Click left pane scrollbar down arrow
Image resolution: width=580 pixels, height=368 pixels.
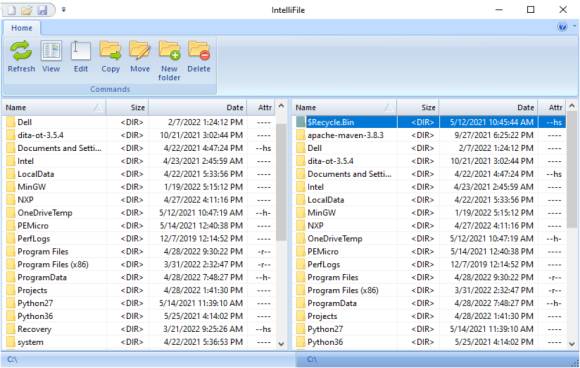pos(281,344)
